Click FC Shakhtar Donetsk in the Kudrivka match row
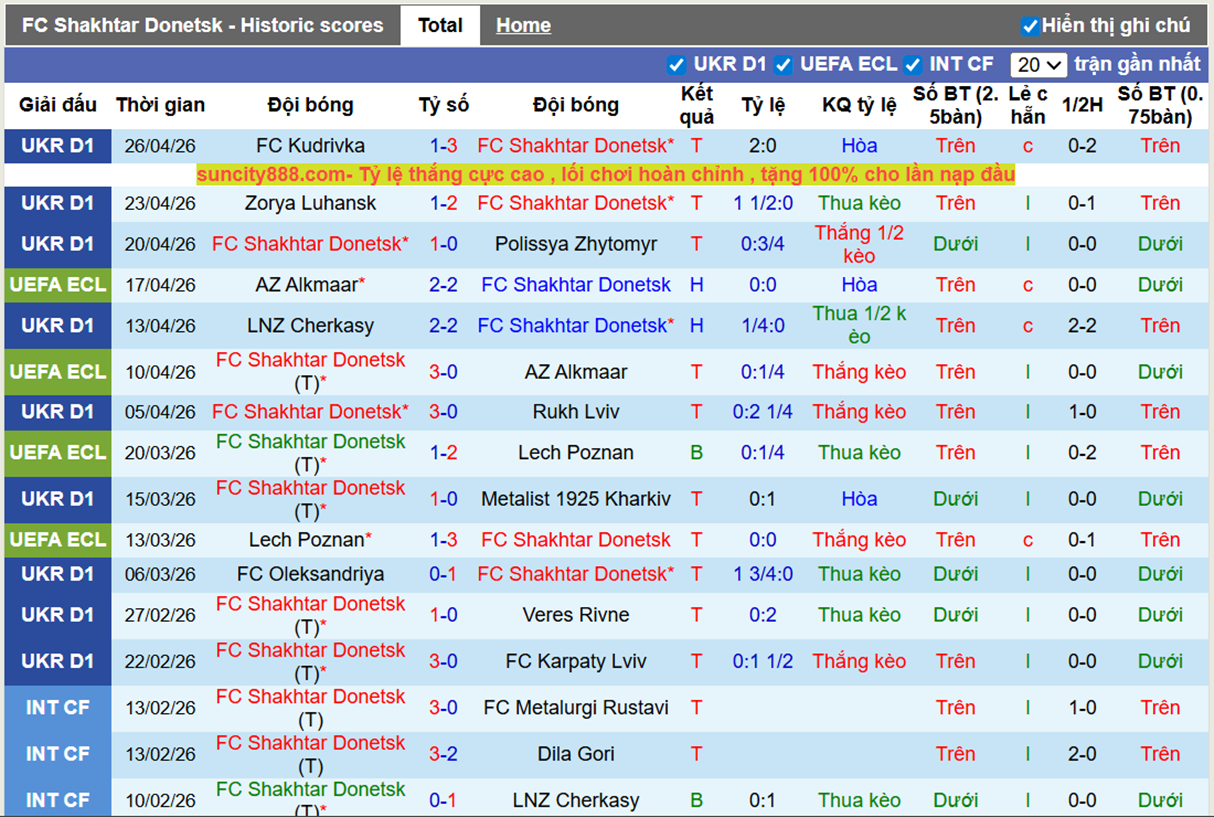This screenshot has height=817, width=1214. point(575,145)
